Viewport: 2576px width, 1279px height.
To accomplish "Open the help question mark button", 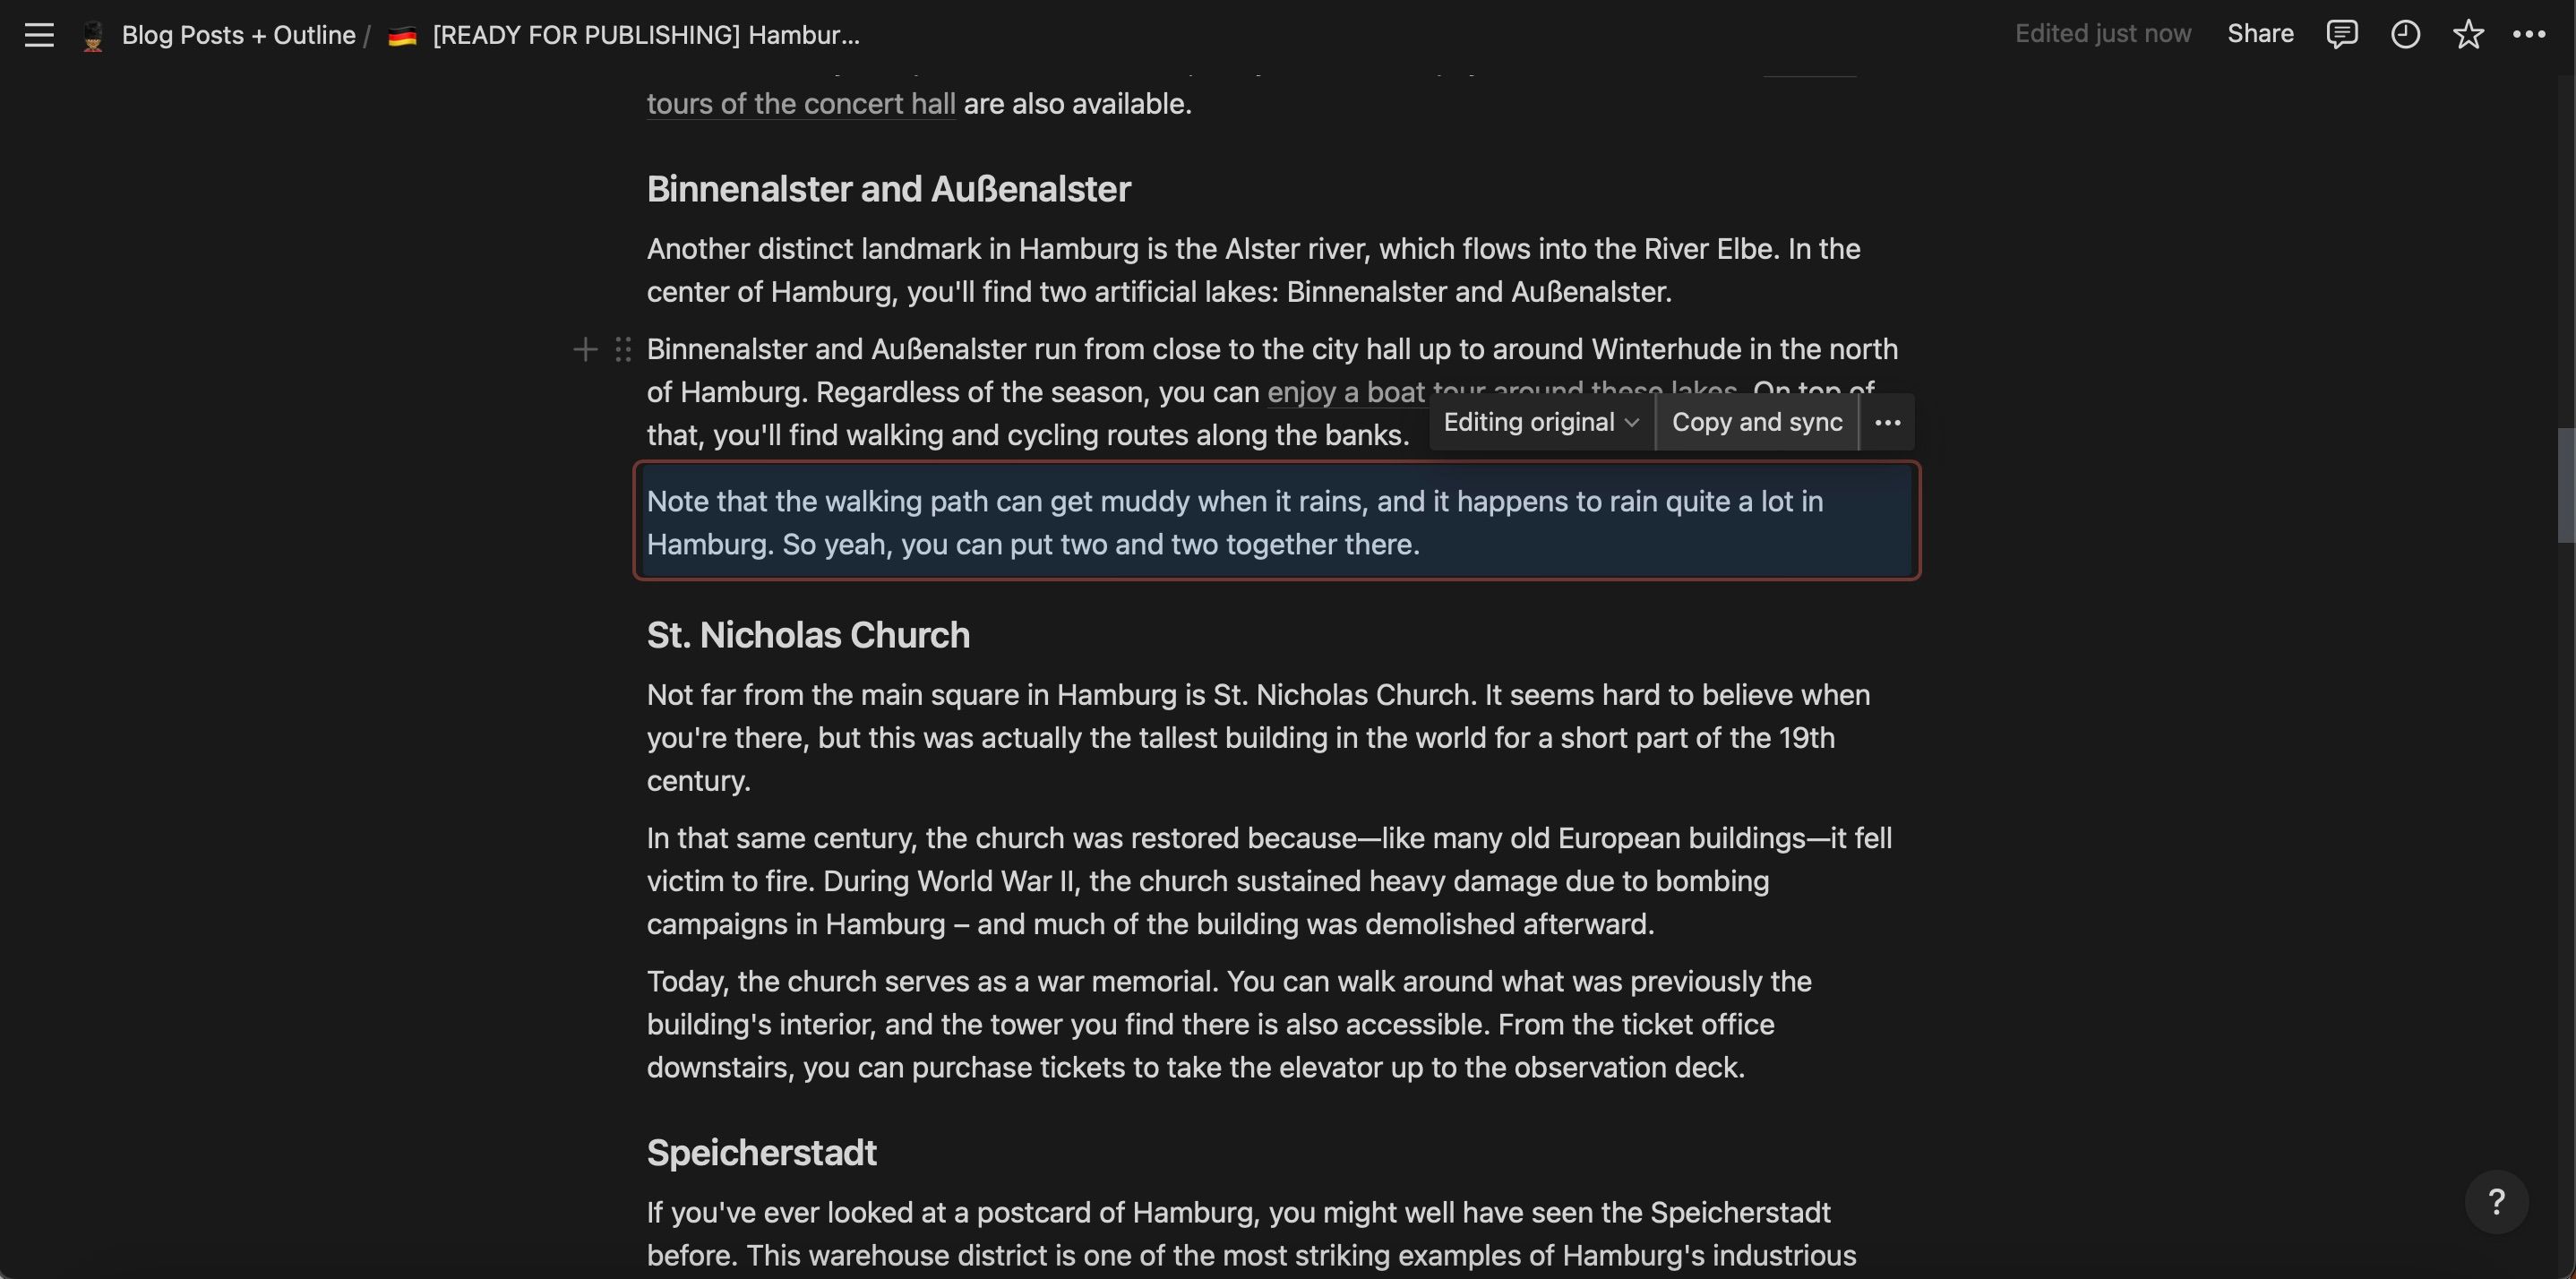I will pyautogui.click(x=2496, y=1201).
